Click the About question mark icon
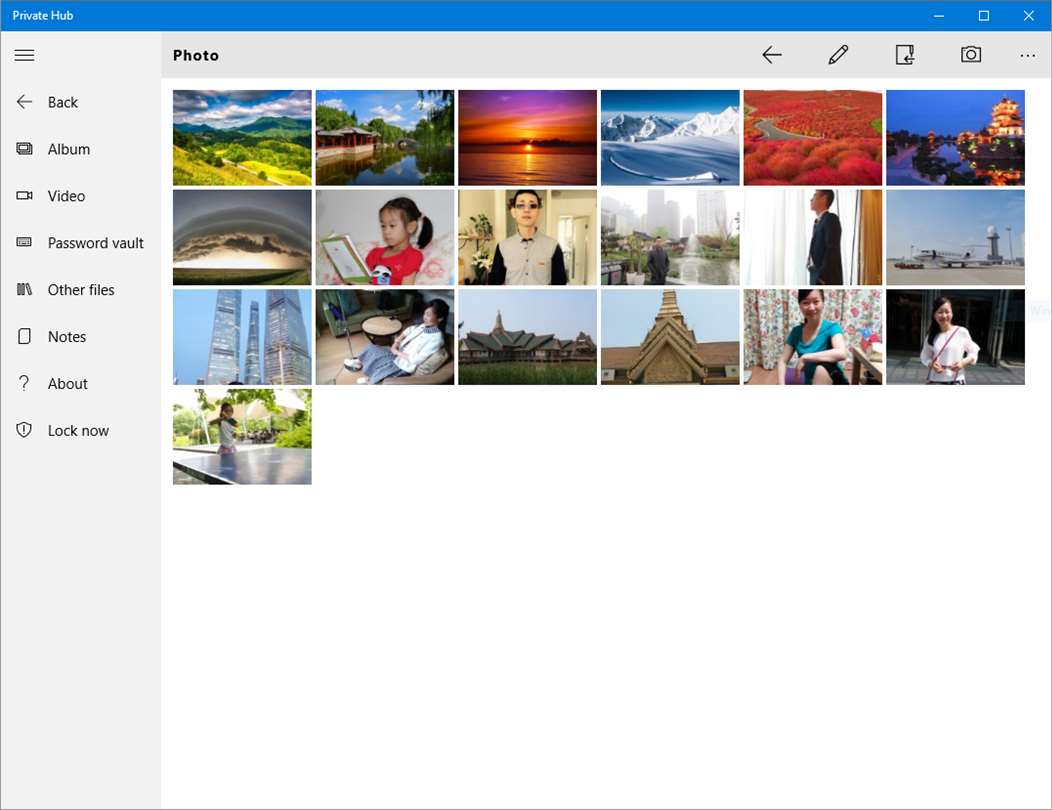The image size is (1052, 810). [24, 383]
